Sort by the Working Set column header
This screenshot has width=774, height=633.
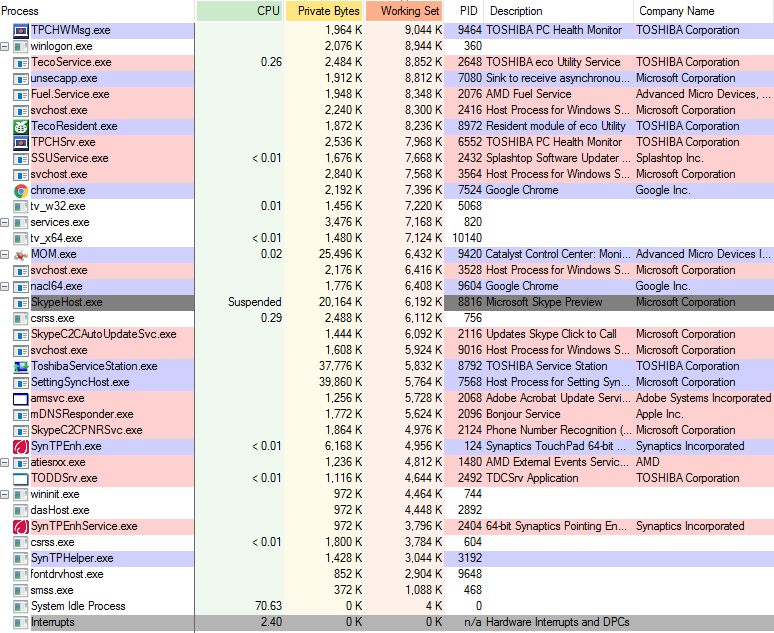click(x=404, y=11)
